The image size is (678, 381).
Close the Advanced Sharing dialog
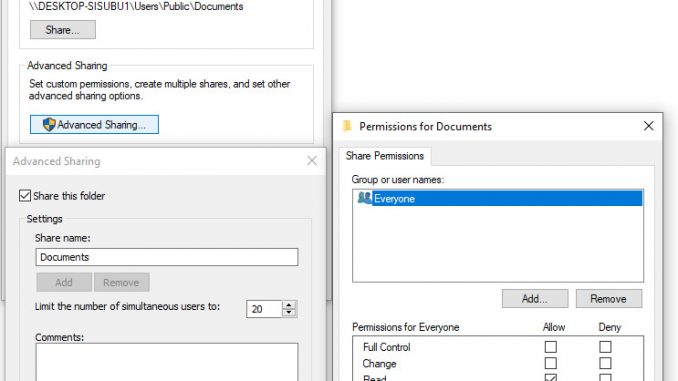[312, 161]
